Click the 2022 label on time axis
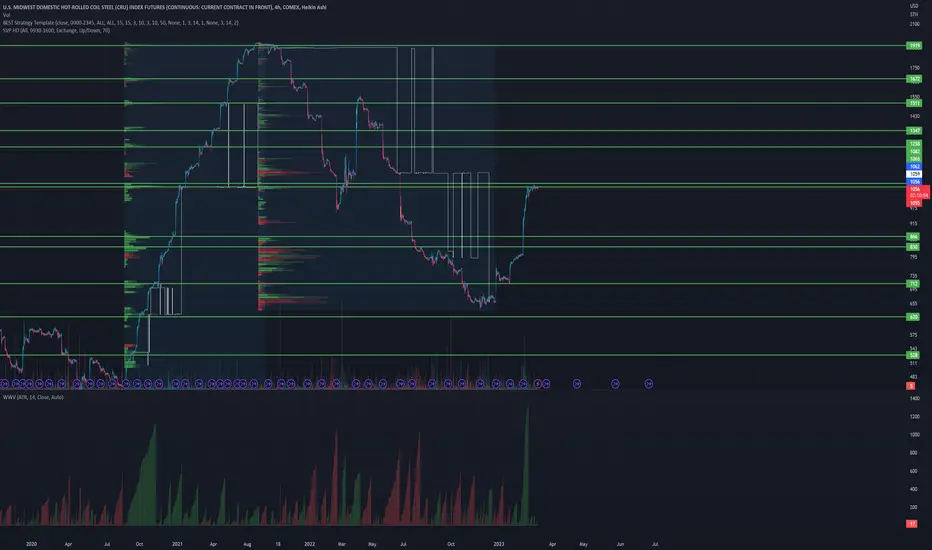Viewport: 932px width, 550px height. [x=310, y=544]
